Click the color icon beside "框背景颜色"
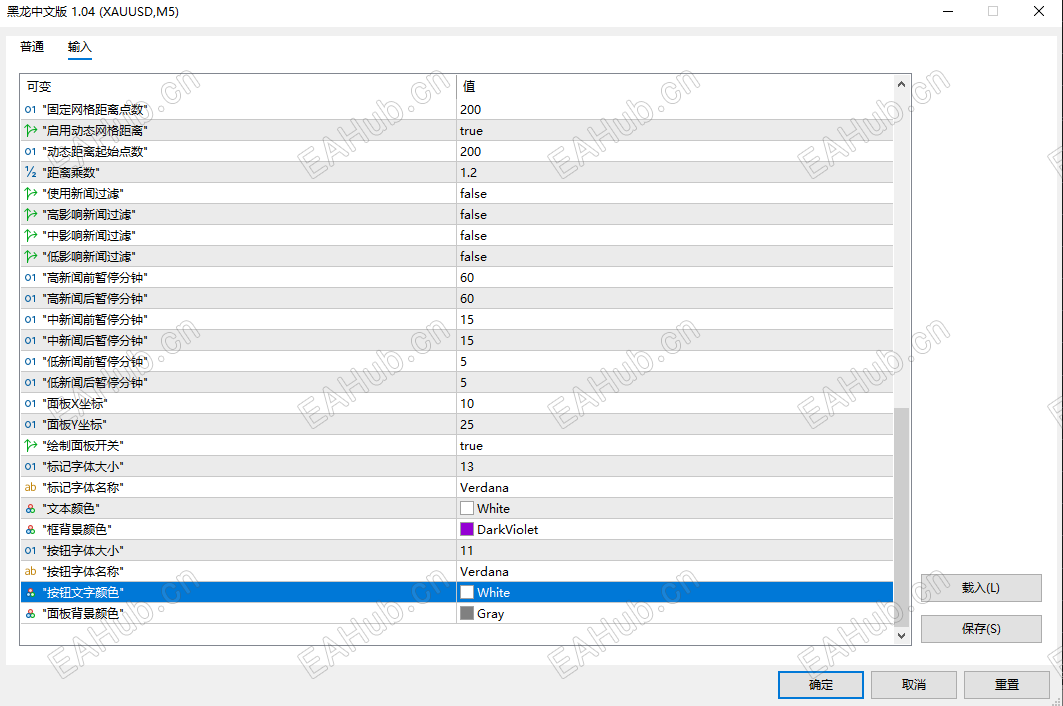 click(31, 530)
